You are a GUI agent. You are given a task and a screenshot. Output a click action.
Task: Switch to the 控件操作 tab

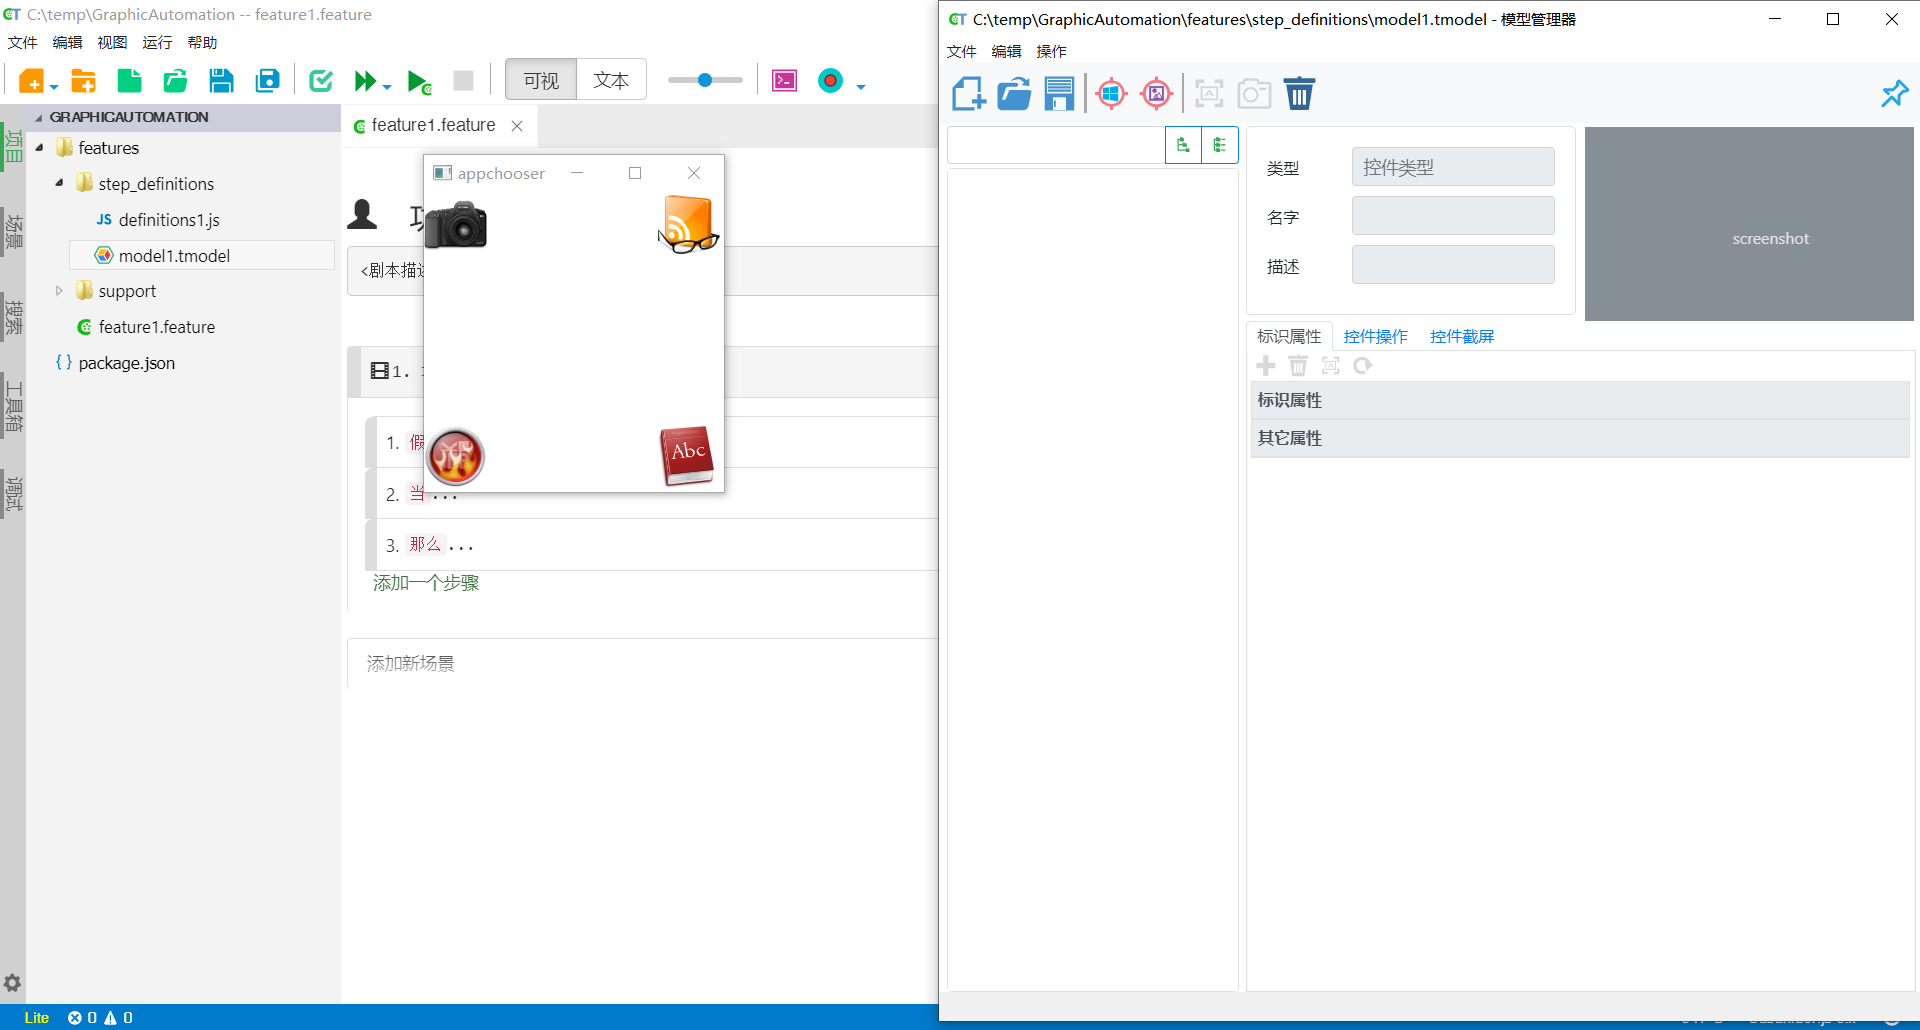(1375, 337)
